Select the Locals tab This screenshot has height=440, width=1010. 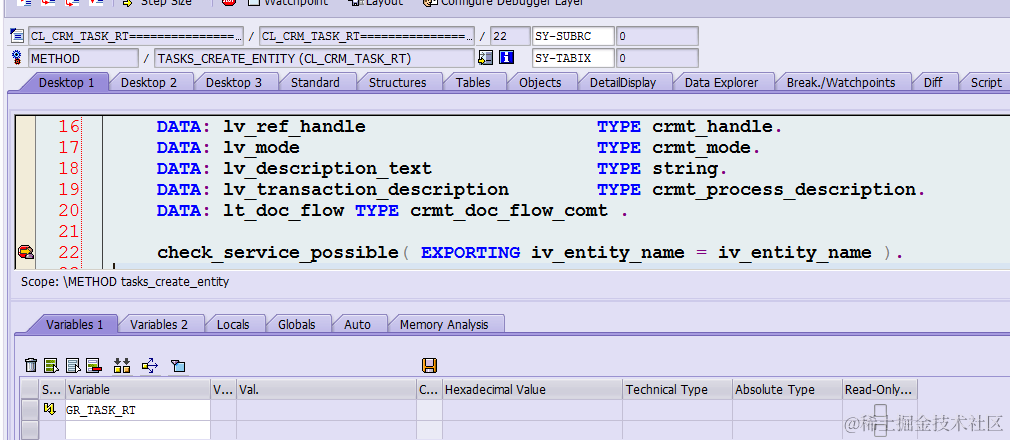233,325
